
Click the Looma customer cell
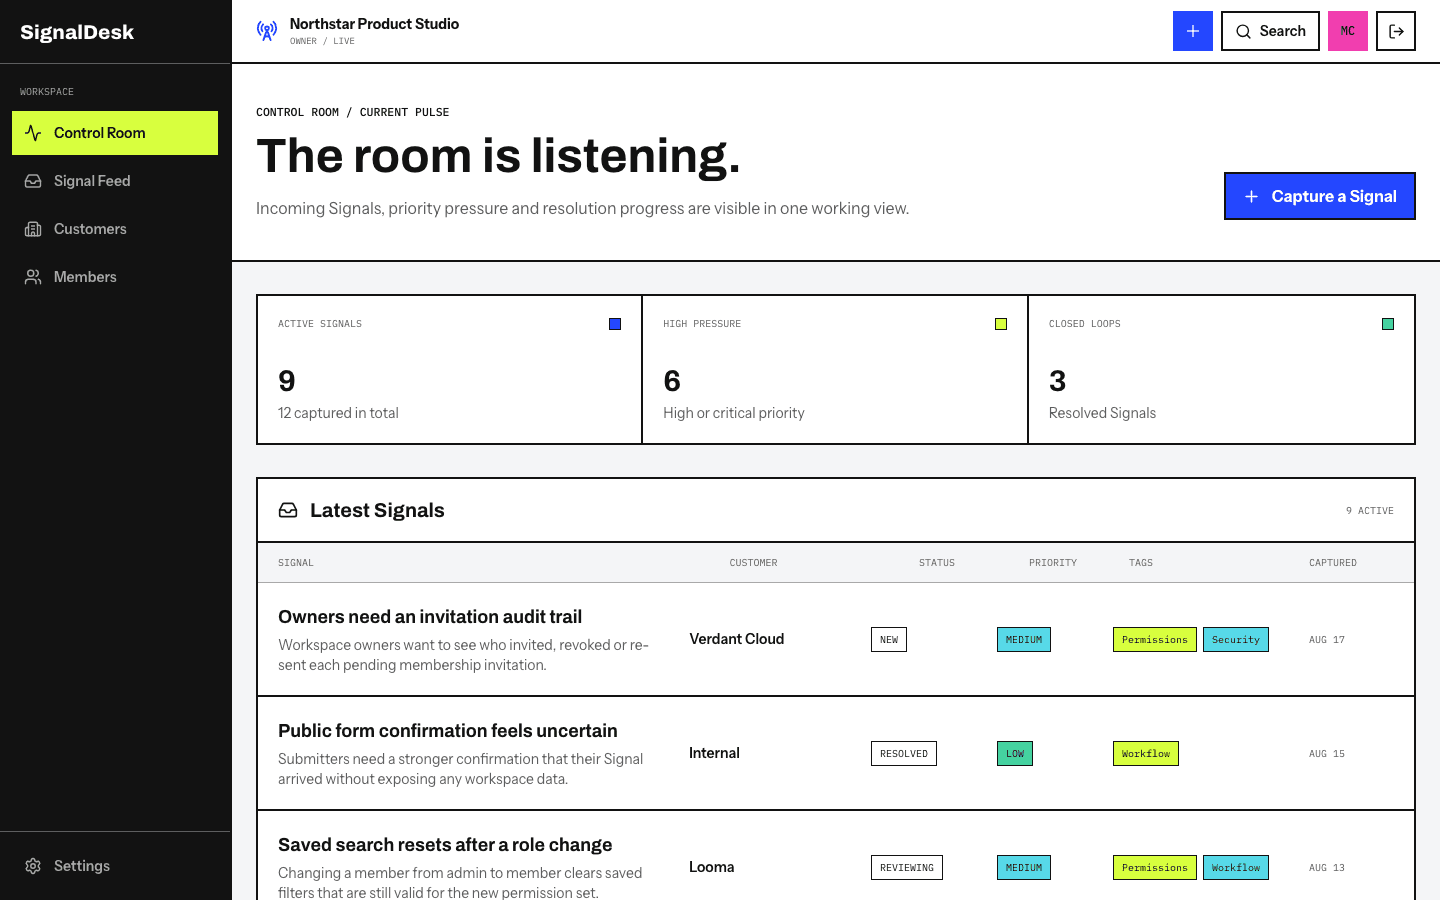[712, 867]
